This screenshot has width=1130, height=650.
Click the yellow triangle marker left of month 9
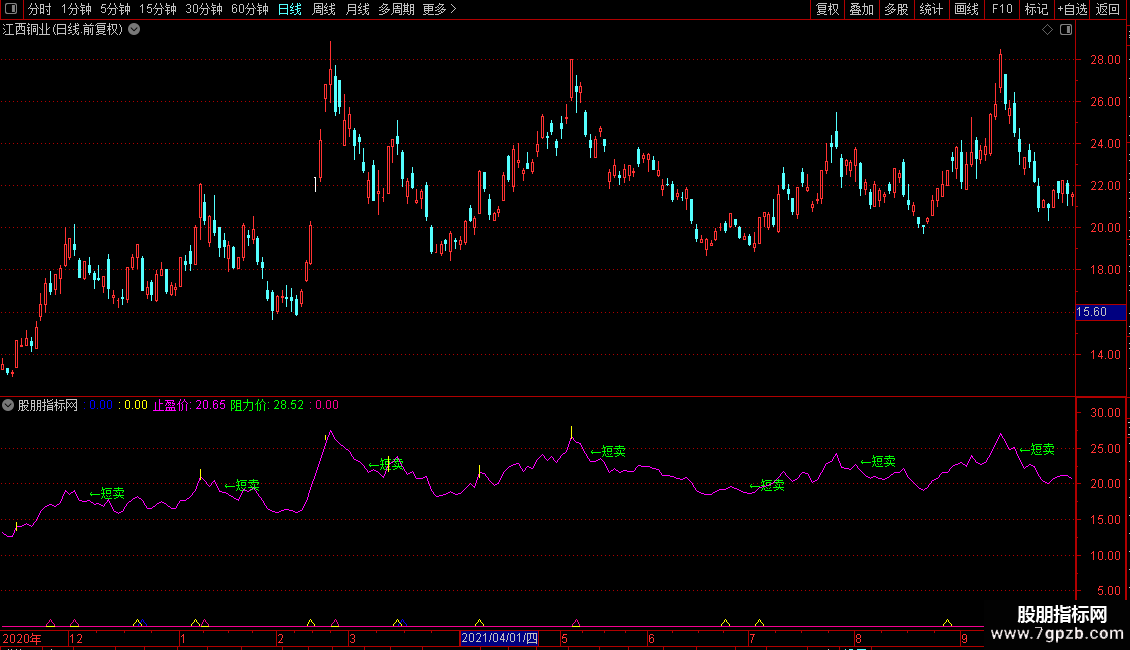(947, 623)
